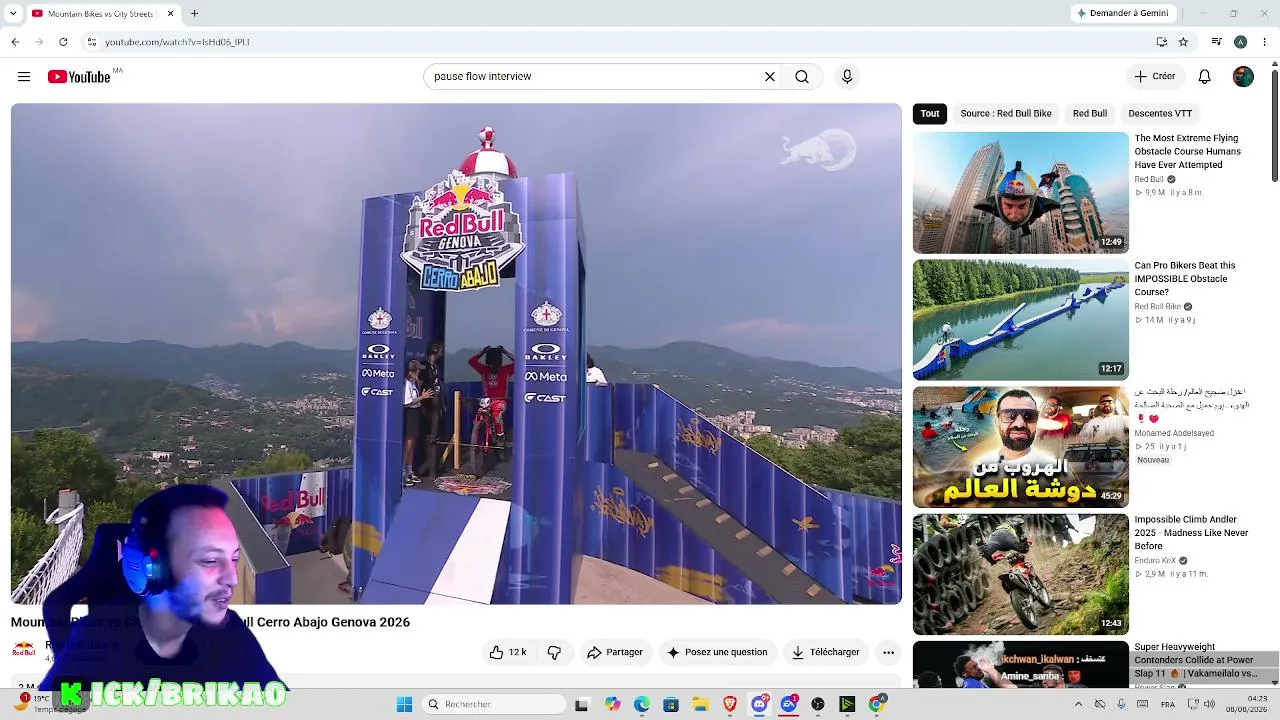Install app icon in the address bar
This screenshot has height=720, width=1280.
1161,42
